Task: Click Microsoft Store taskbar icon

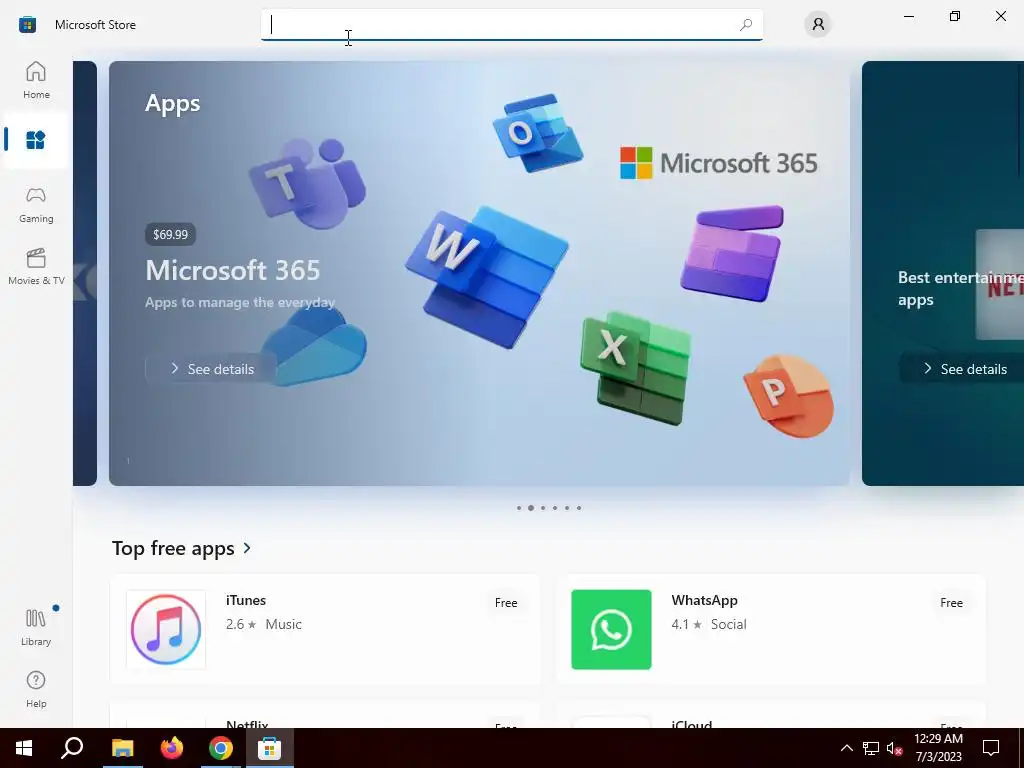Action: click(270, 748)
